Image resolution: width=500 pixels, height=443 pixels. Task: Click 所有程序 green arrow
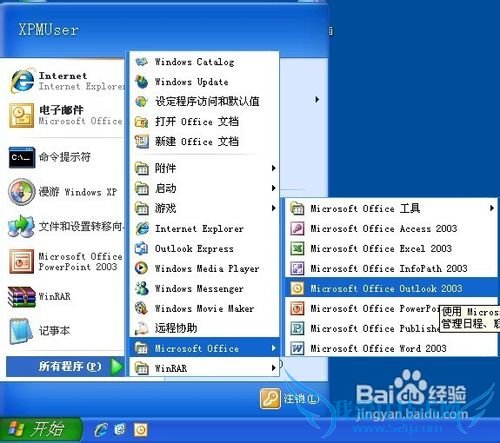point(117,367)
